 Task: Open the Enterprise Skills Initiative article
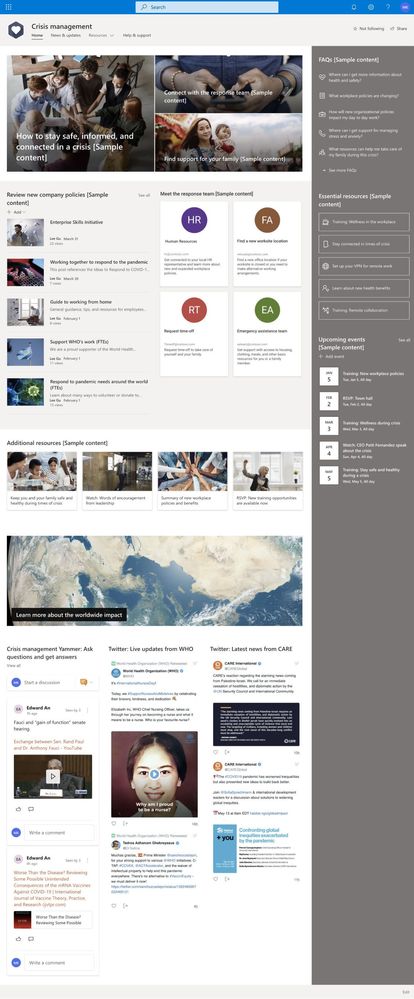76,222
